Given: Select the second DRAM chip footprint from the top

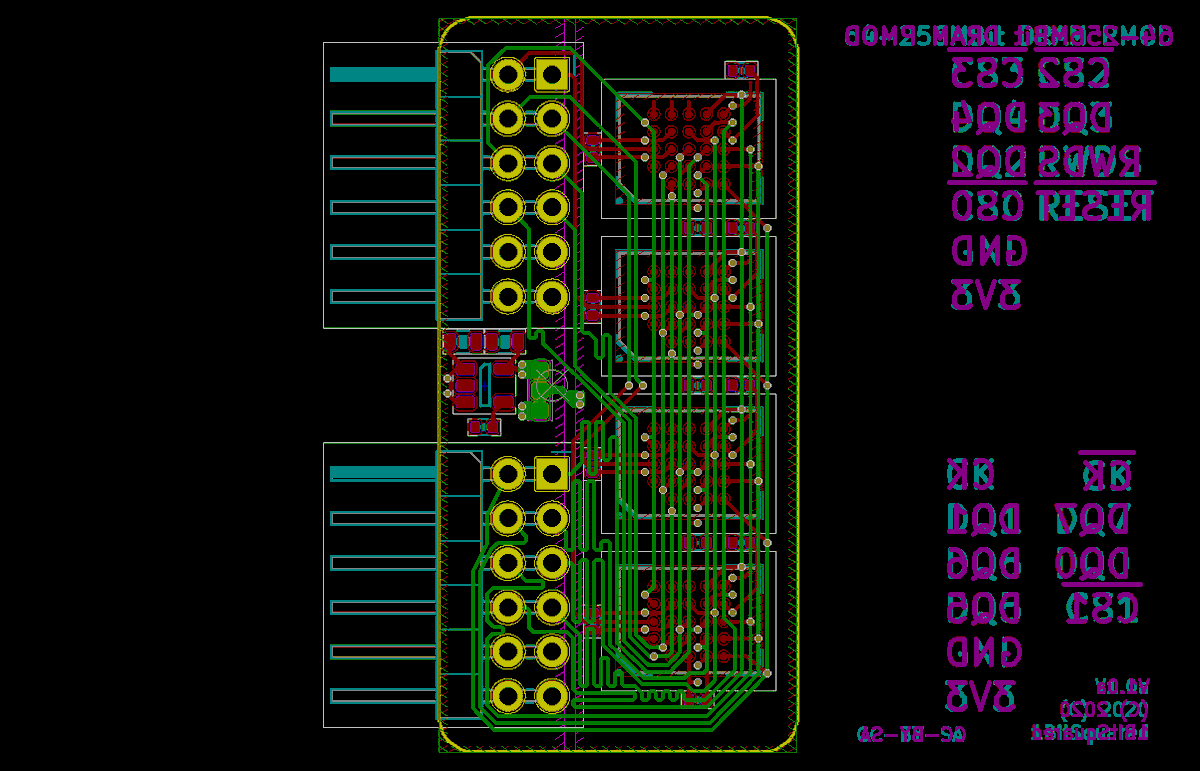Looking at the screenshot, I should point(688,306).
